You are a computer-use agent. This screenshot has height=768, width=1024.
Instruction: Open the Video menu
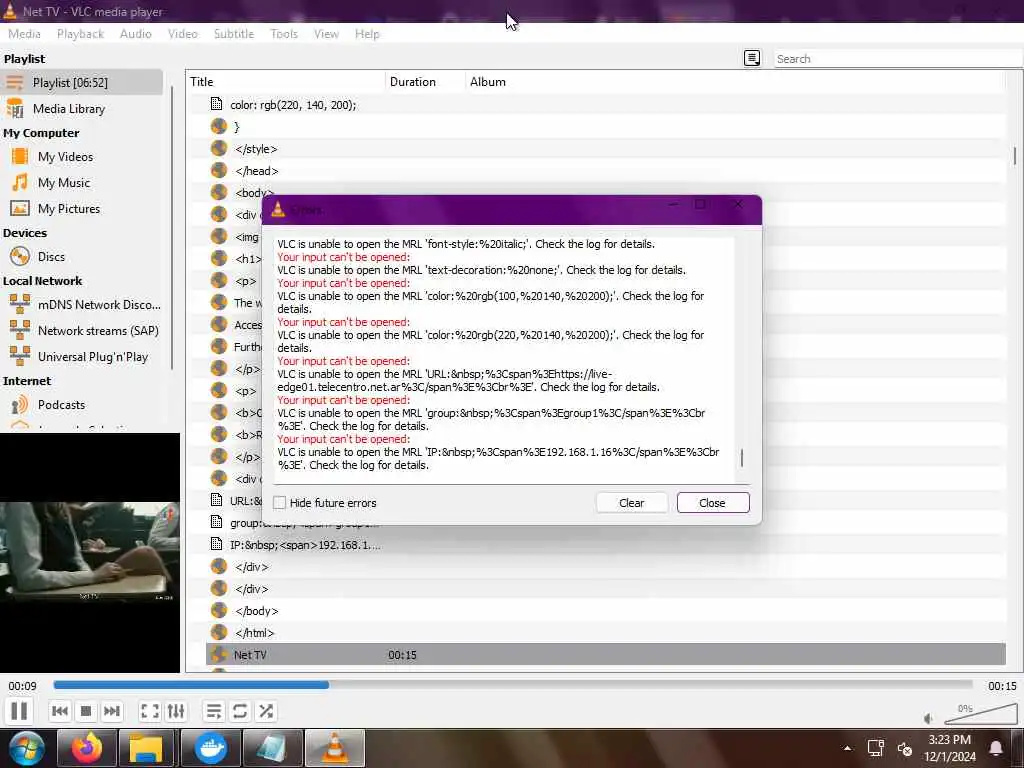183,34
